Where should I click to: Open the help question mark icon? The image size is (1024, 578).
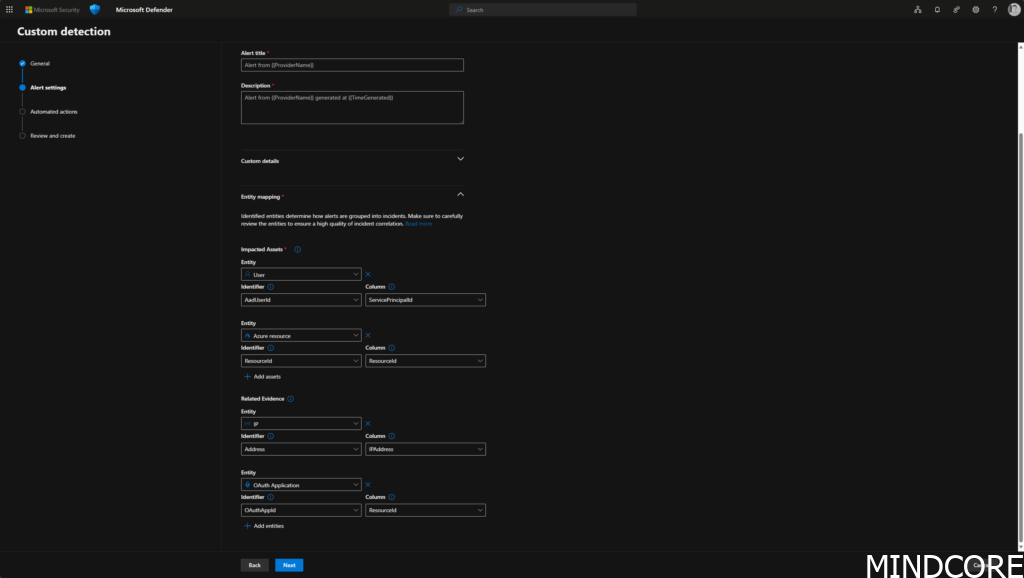click(x=995, y=10)
